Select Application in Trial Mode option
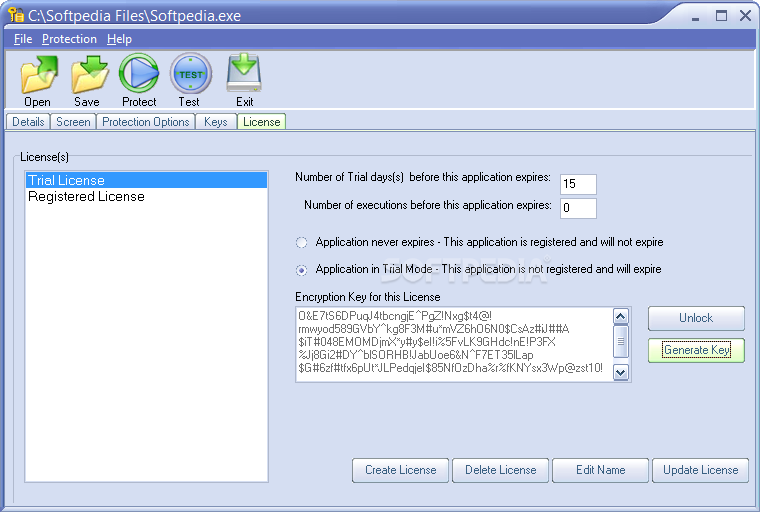Image resolution: width=760 pixels, height=512 pixels. (x=301, y=270)
